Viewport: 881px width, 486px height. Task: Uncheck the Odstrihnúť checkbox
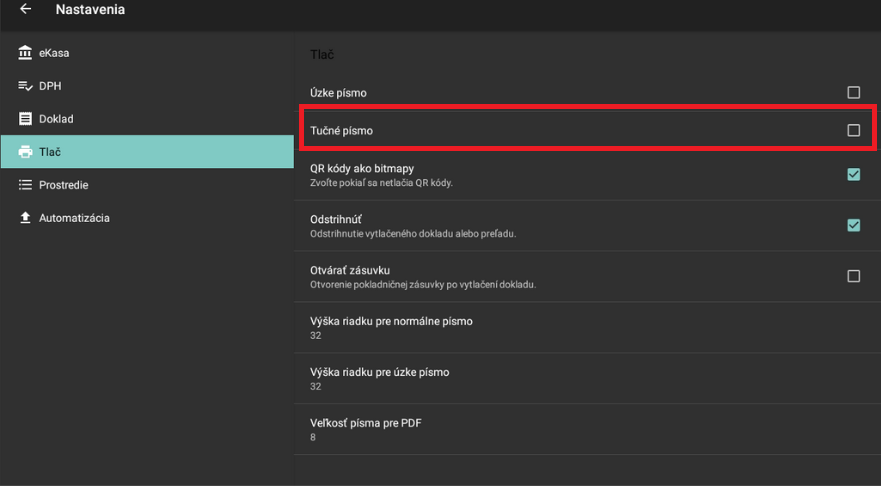coord(853,225)
